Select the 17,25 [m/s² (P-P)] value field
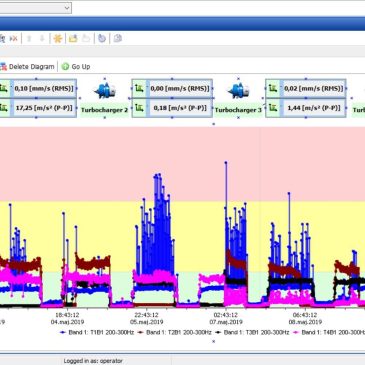 (44, 108)
